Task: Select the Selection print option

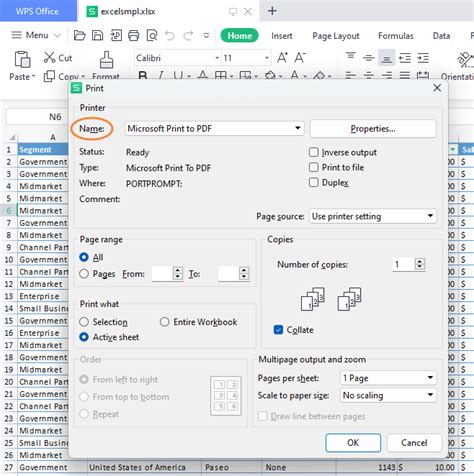Action: pyautogui.click(x=84, y=322)
